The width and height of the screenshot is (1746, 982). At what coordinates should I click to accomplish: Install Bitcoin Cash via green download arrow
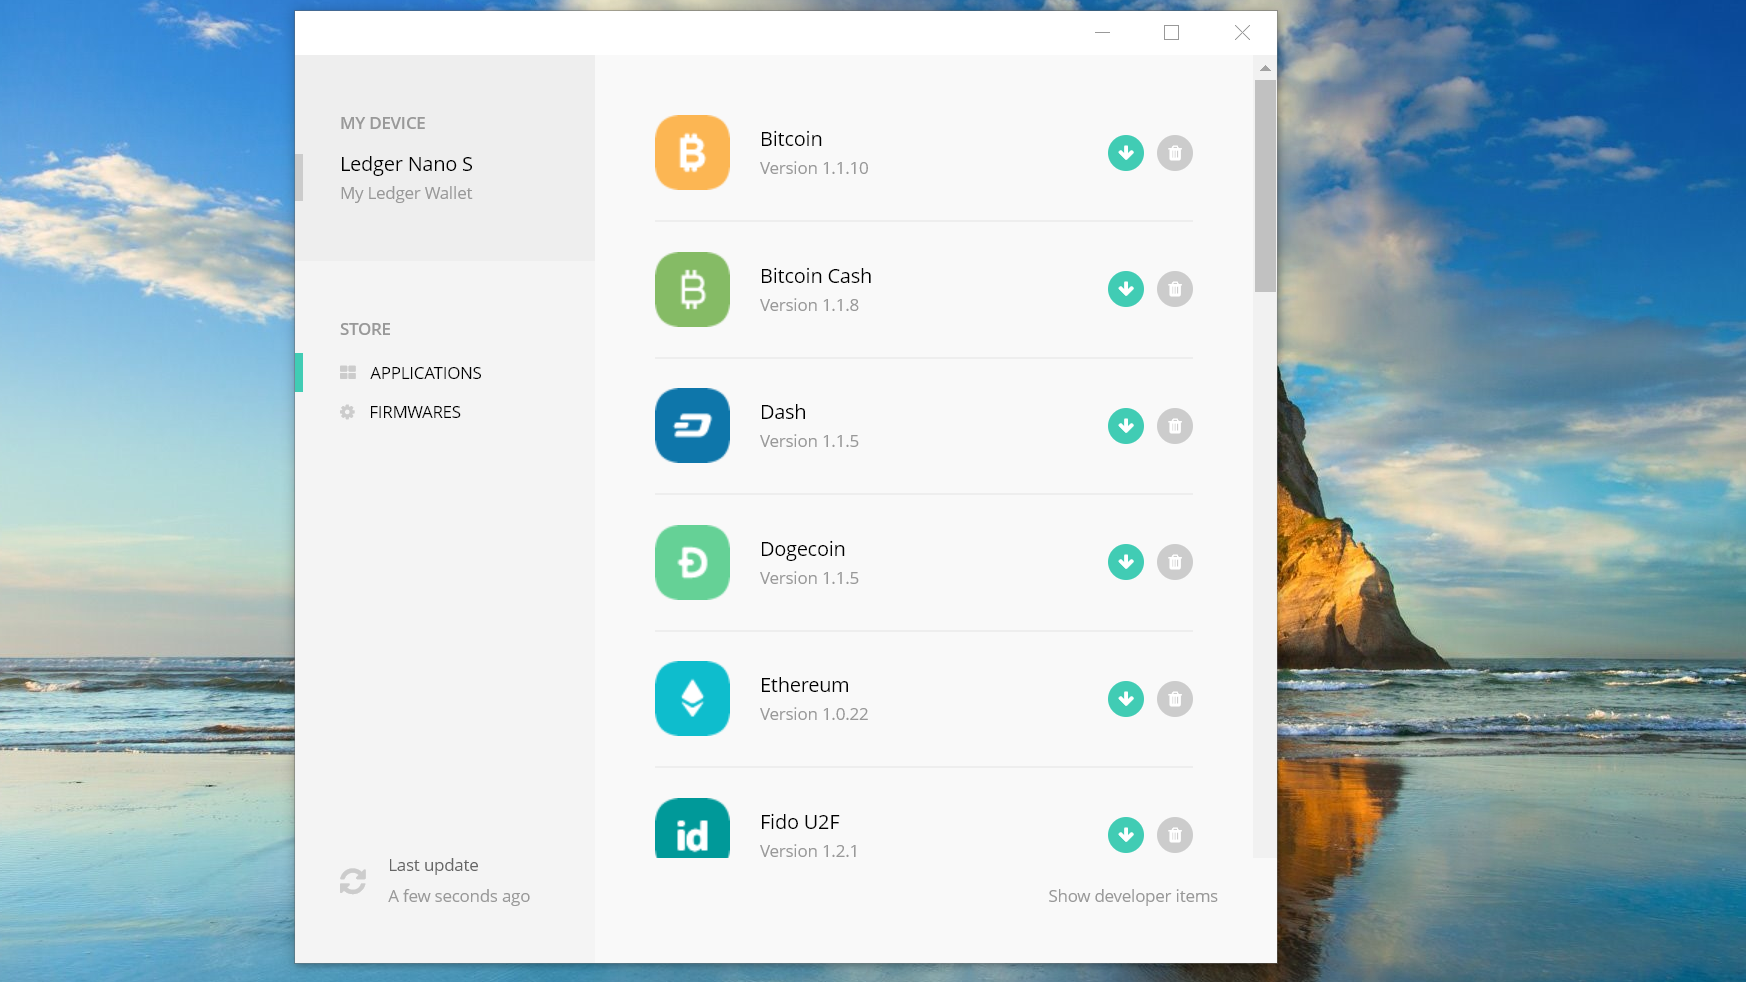click(x=1126, y=289)
